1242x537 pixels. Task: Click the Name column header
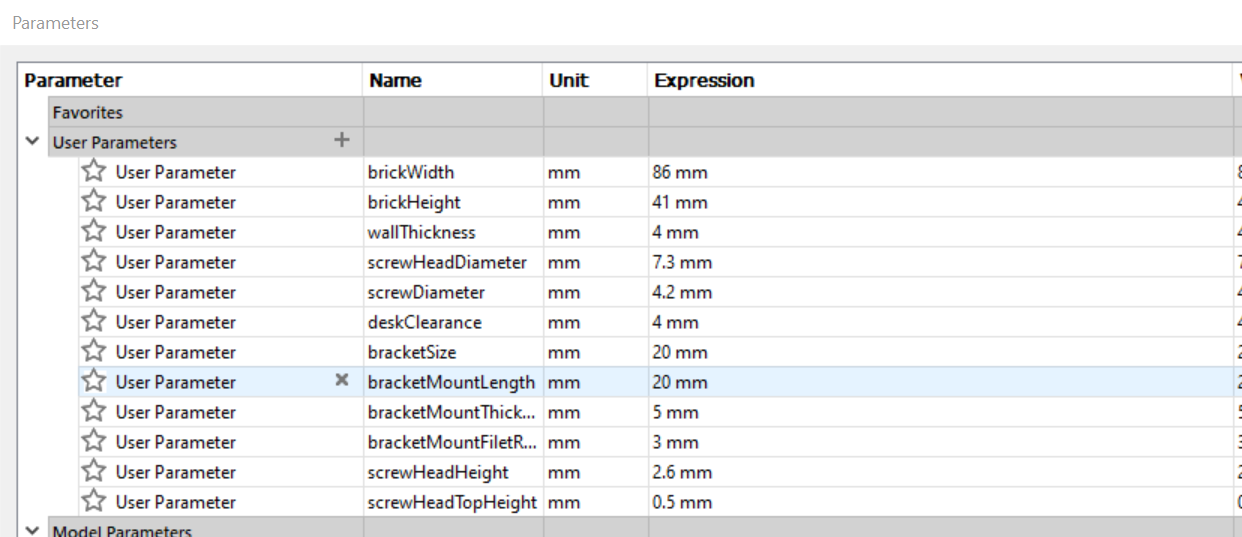pyautogui.click(x=453, y=81)
